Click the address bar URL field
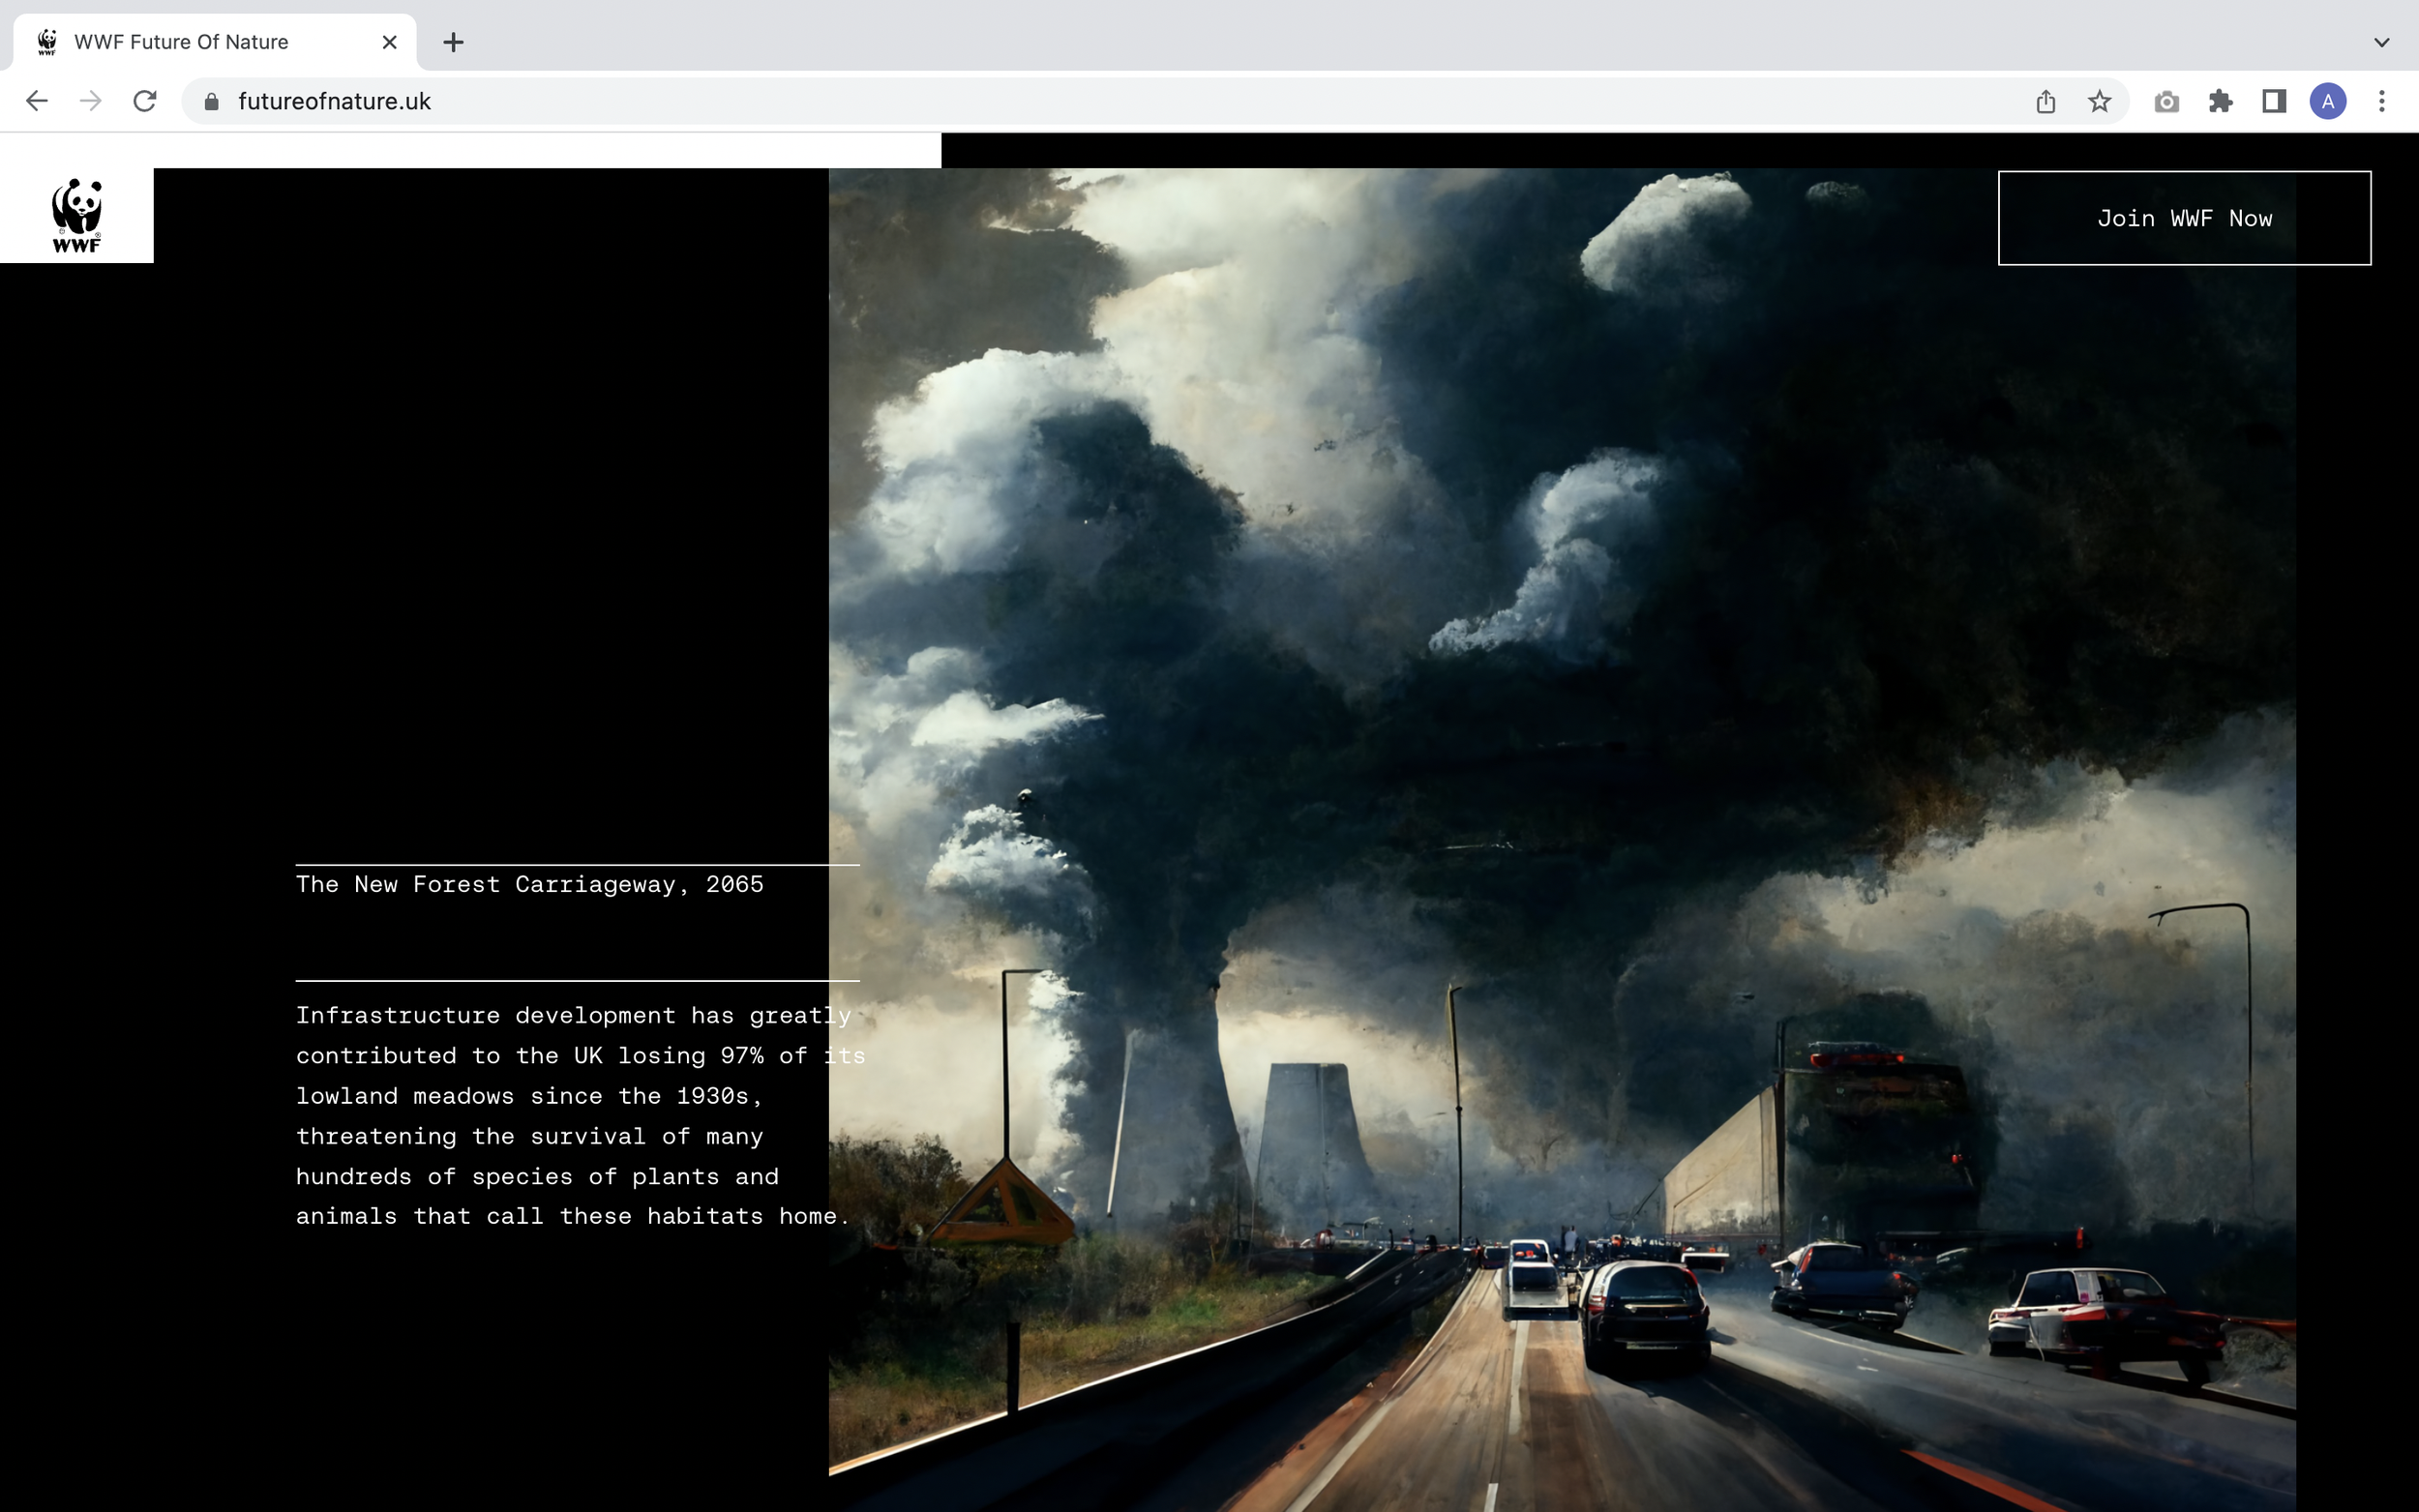 (x=1100, y=101)
